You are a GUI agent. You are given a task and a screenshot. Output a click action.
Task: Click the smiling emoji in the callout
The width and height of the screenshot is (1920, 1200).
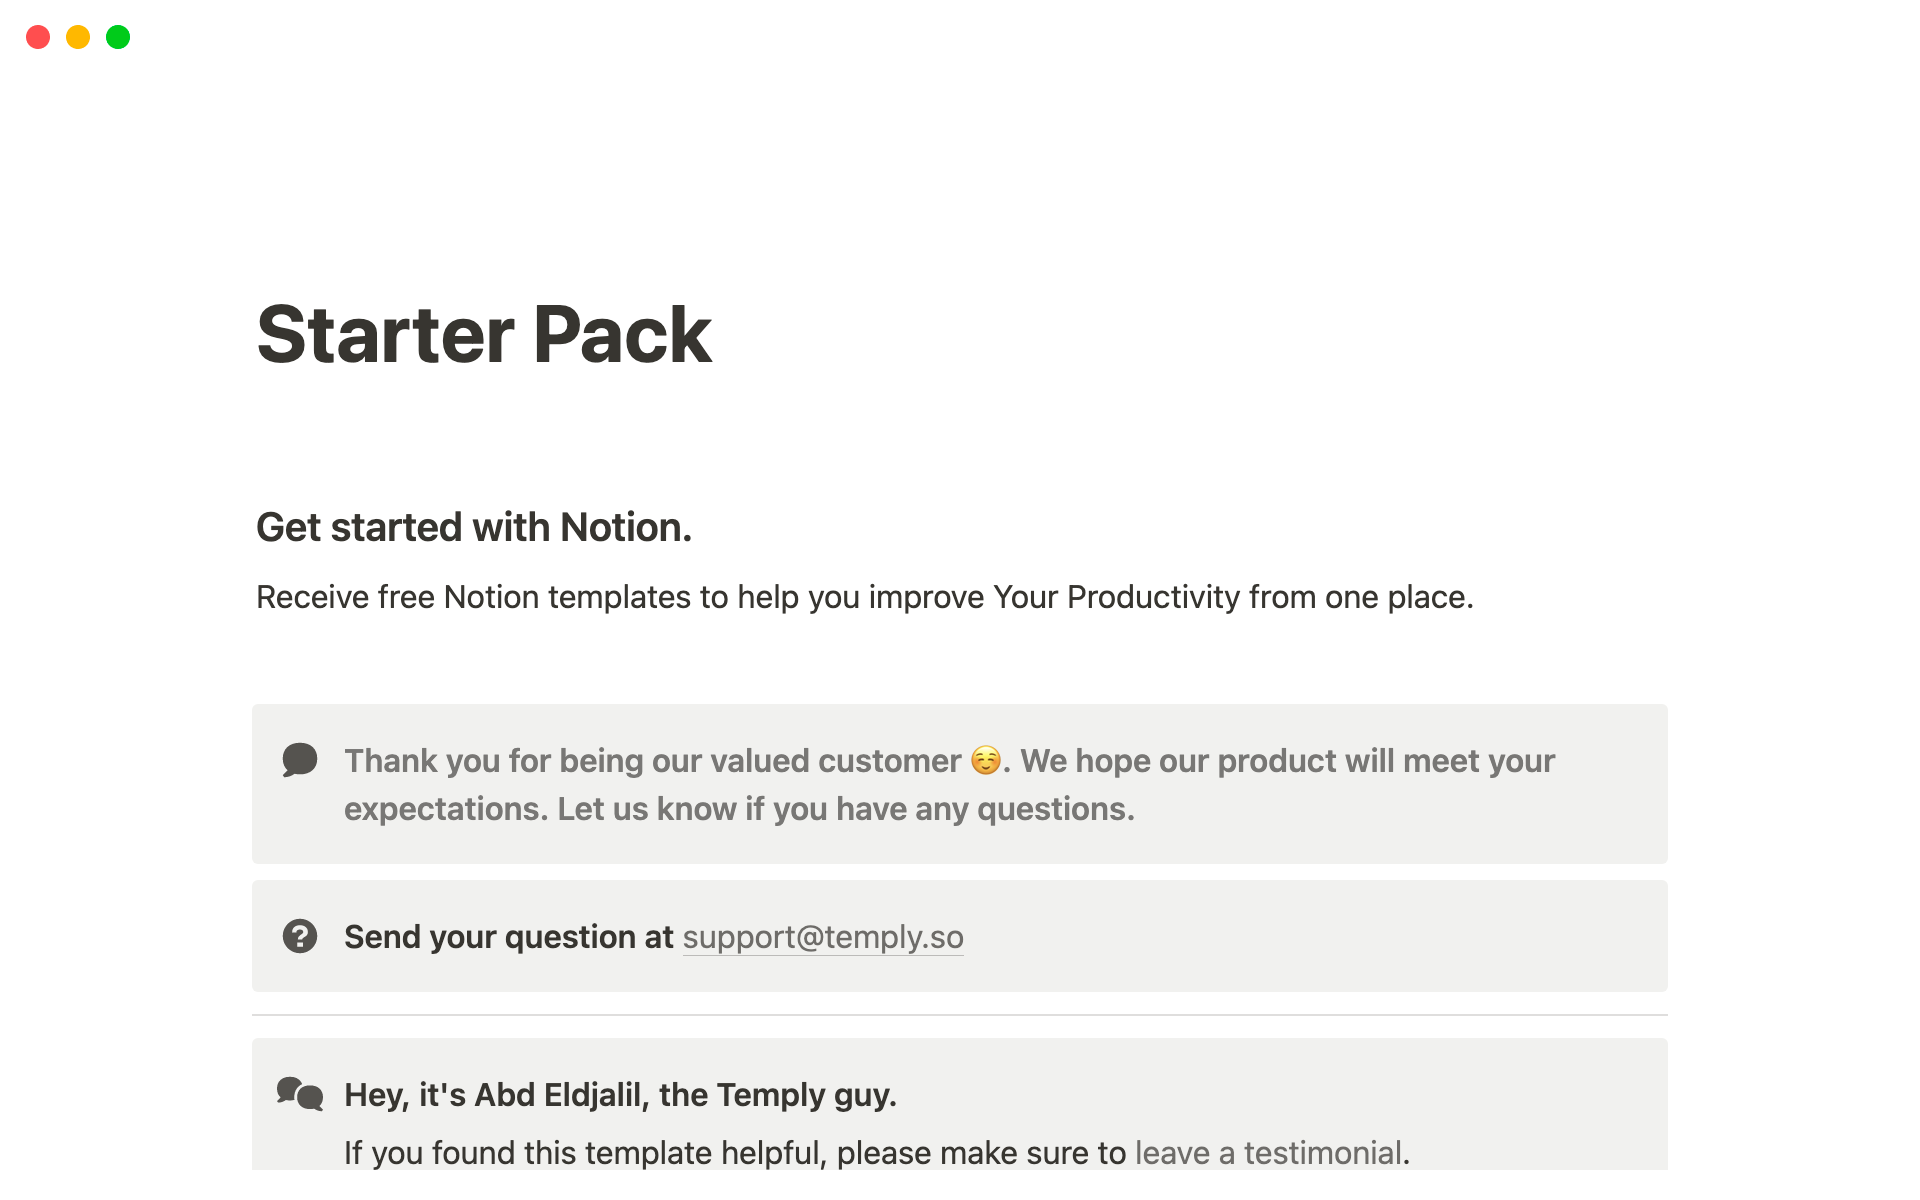click(x=986, y=761)
